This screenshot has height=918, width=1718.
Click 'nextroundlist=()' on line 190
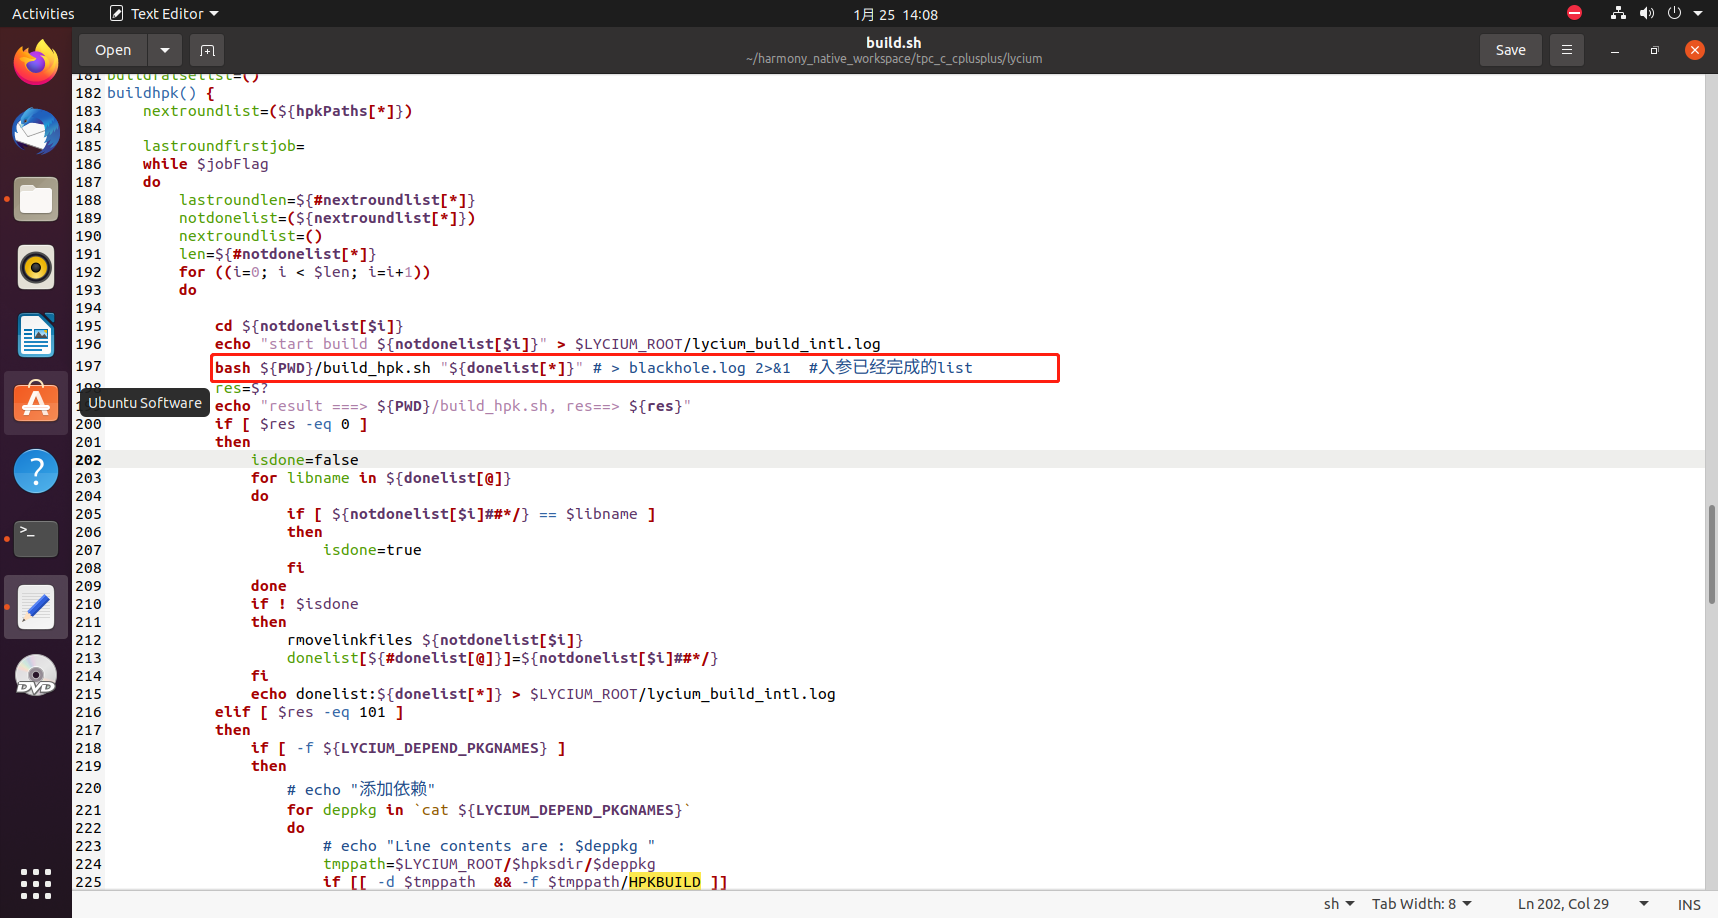click(250, 236)
